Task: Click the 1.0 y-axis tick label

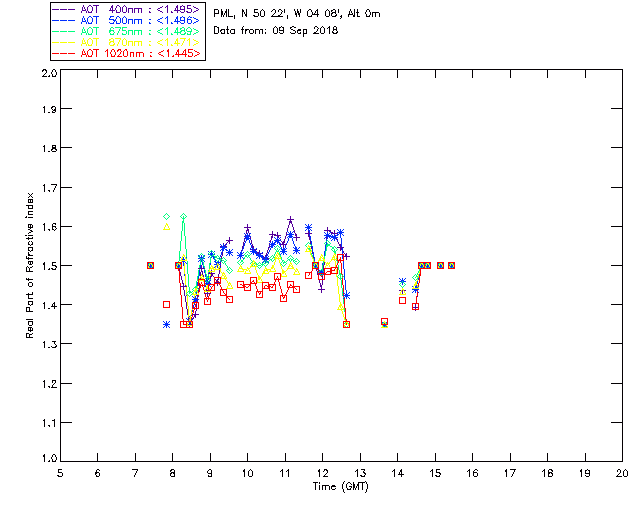Action: pyautogui.click(x=49, y=458)
